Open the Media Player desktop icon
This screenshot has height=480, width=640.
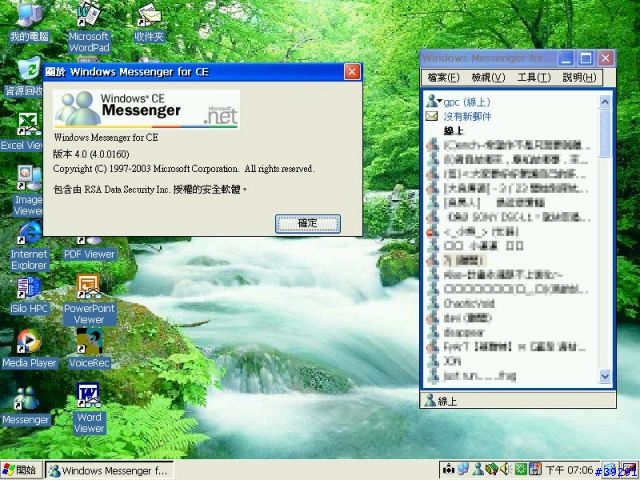pos(29,349)
